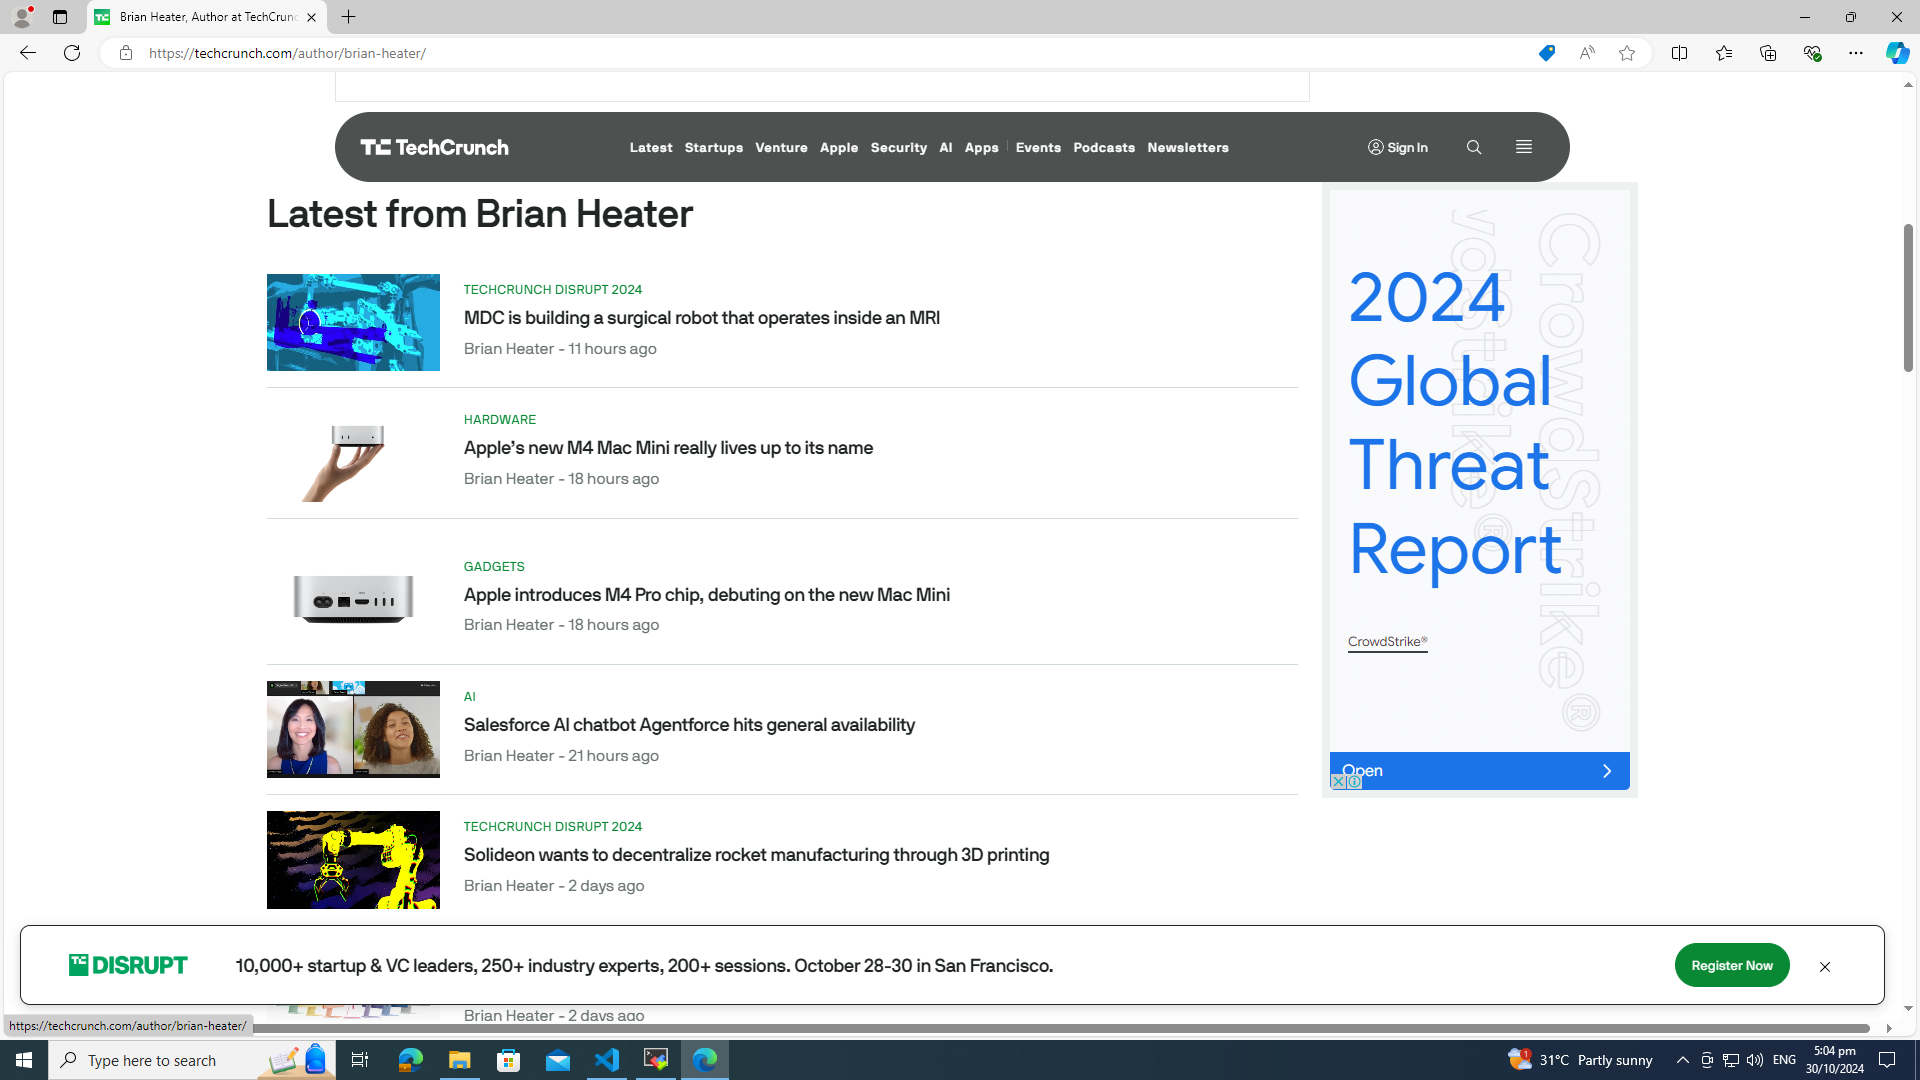Open the taskbar clock and date

(x=1834, y=1060)
